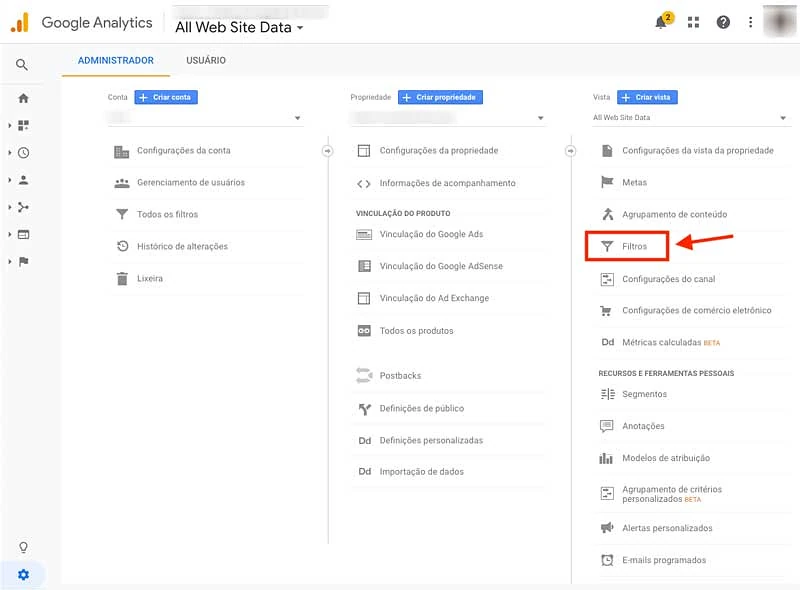The width and height of the screenshot is (800, 590).
Task: Open the Conta account dropdown
Action: pos(206,118)
